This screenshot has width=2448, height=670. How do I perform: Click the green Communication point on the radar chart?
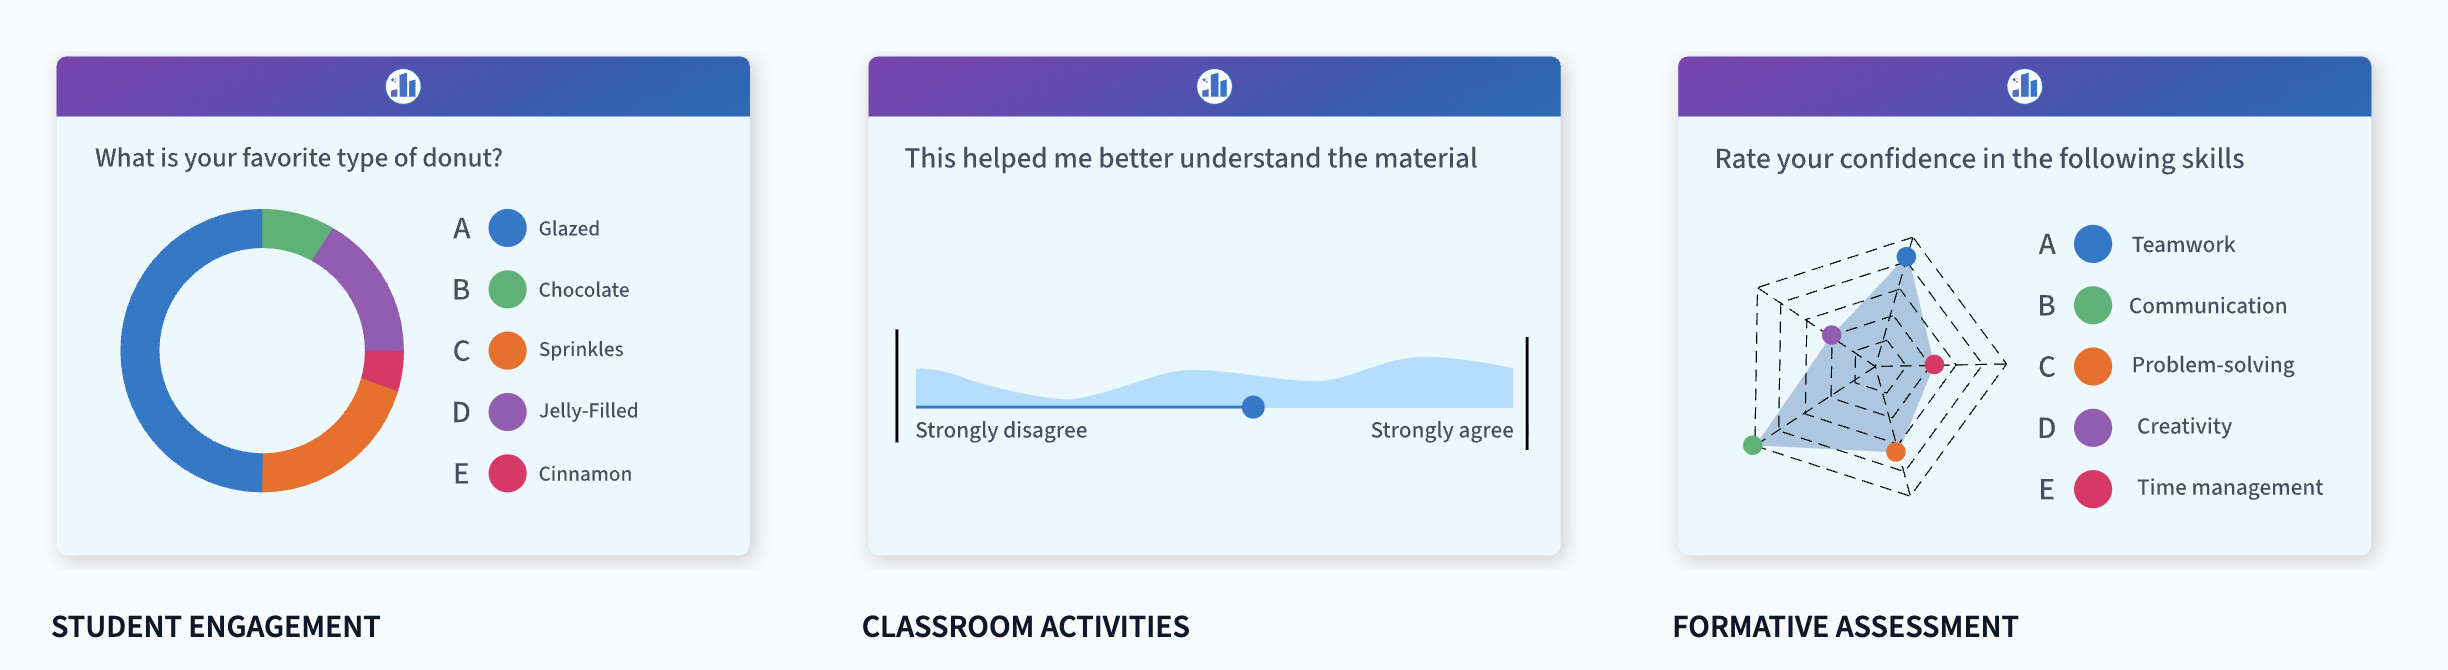[x=1752, y=445]
